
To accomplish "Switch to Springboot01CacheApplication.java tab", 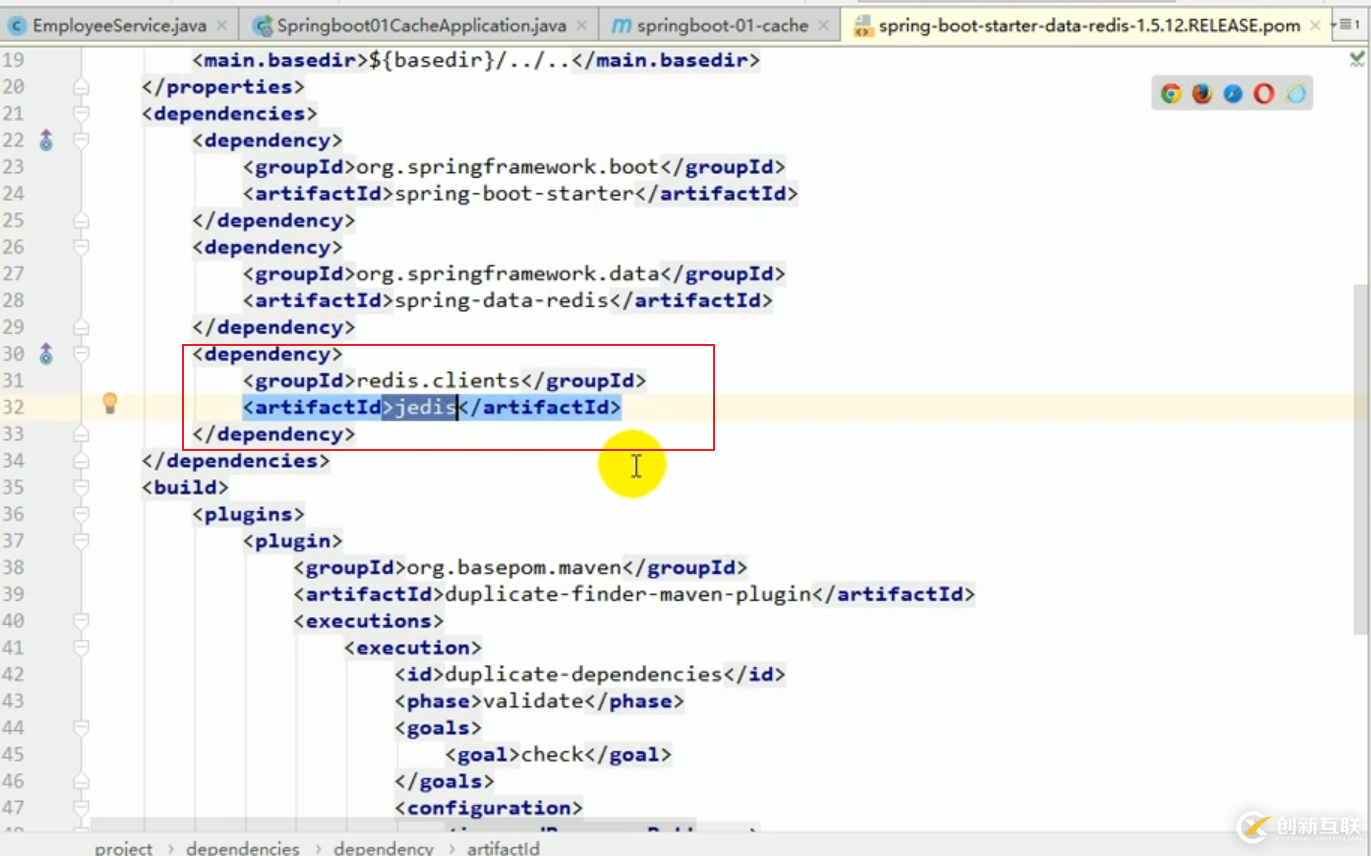I will point(420,25).
